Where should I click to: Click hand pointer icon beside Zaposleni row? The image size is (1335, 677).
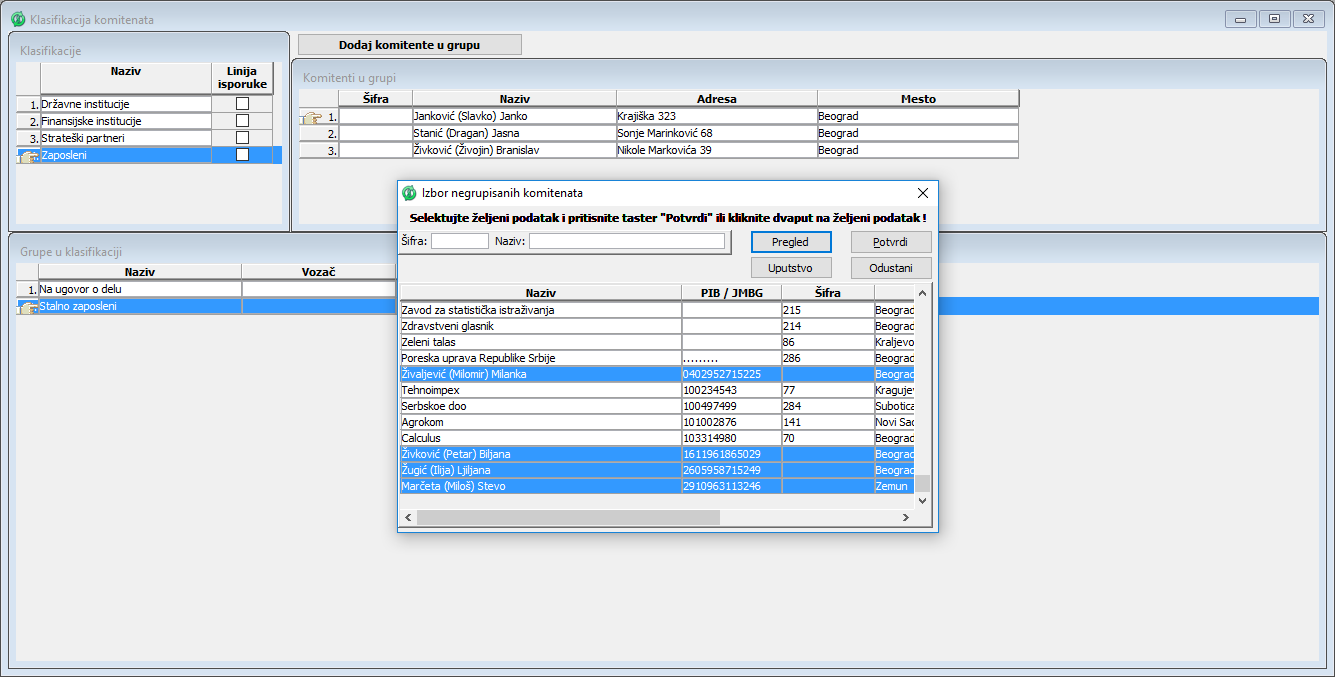click(x=28, y=156)
